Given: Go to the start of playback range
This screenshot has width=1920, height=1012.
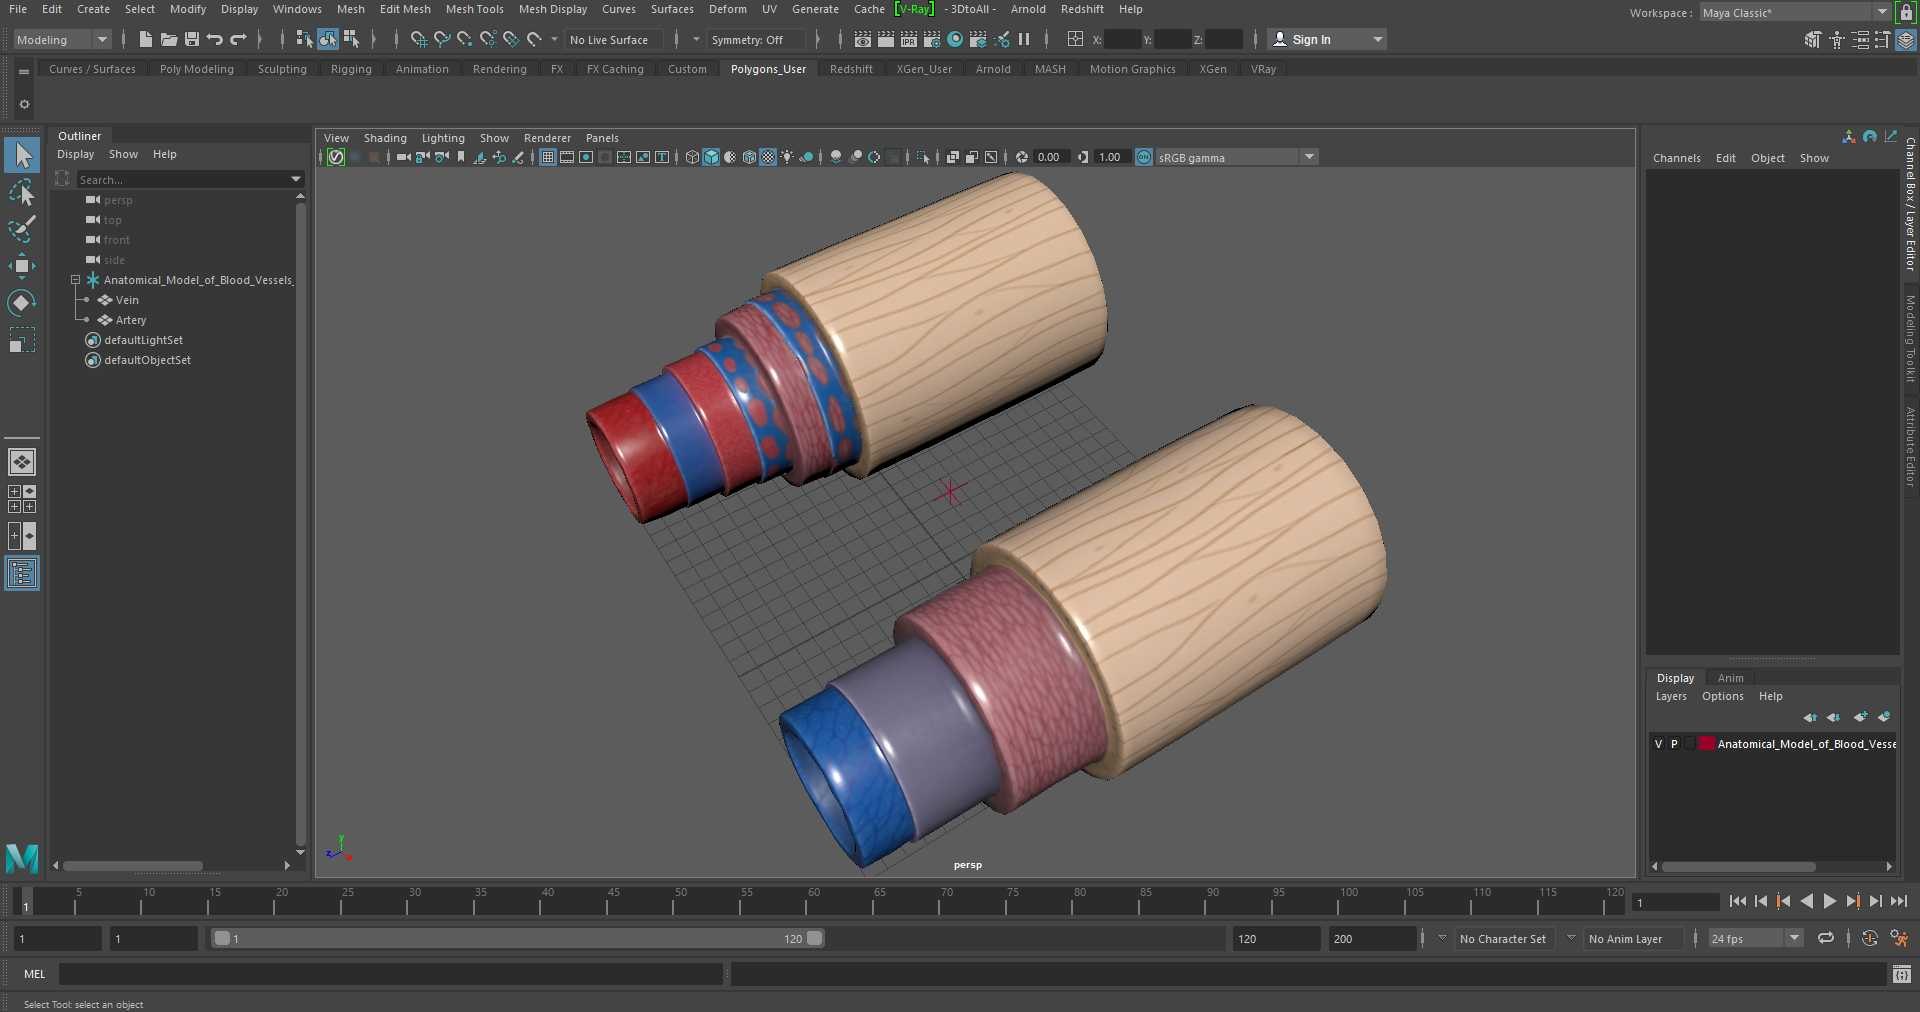Looking at the screenshot, I should 1737,901.
